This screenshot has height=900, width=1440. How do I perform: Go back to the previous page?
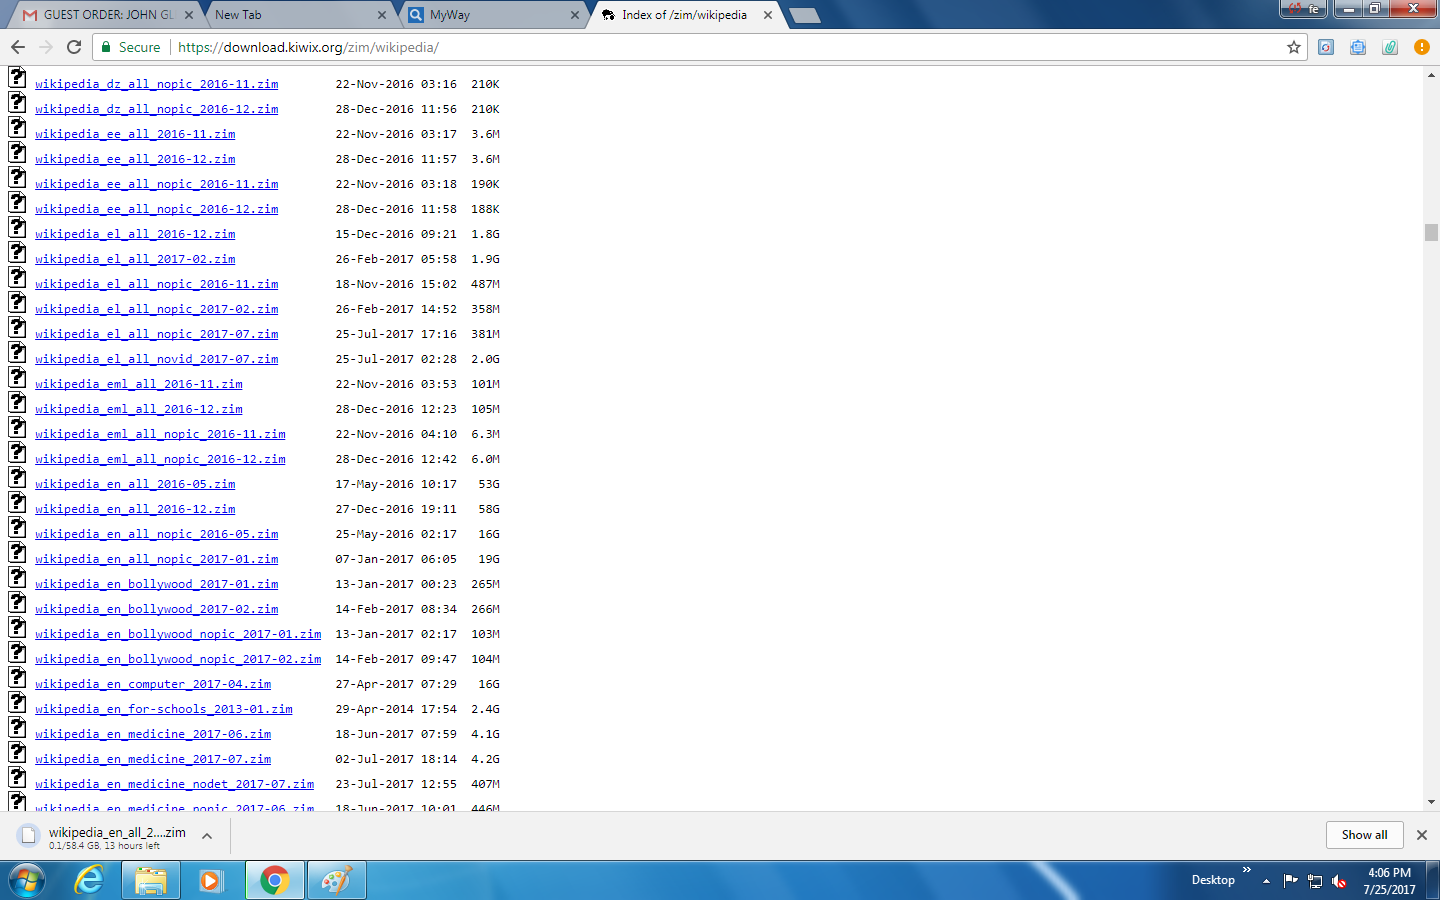(x=18, y=47)
